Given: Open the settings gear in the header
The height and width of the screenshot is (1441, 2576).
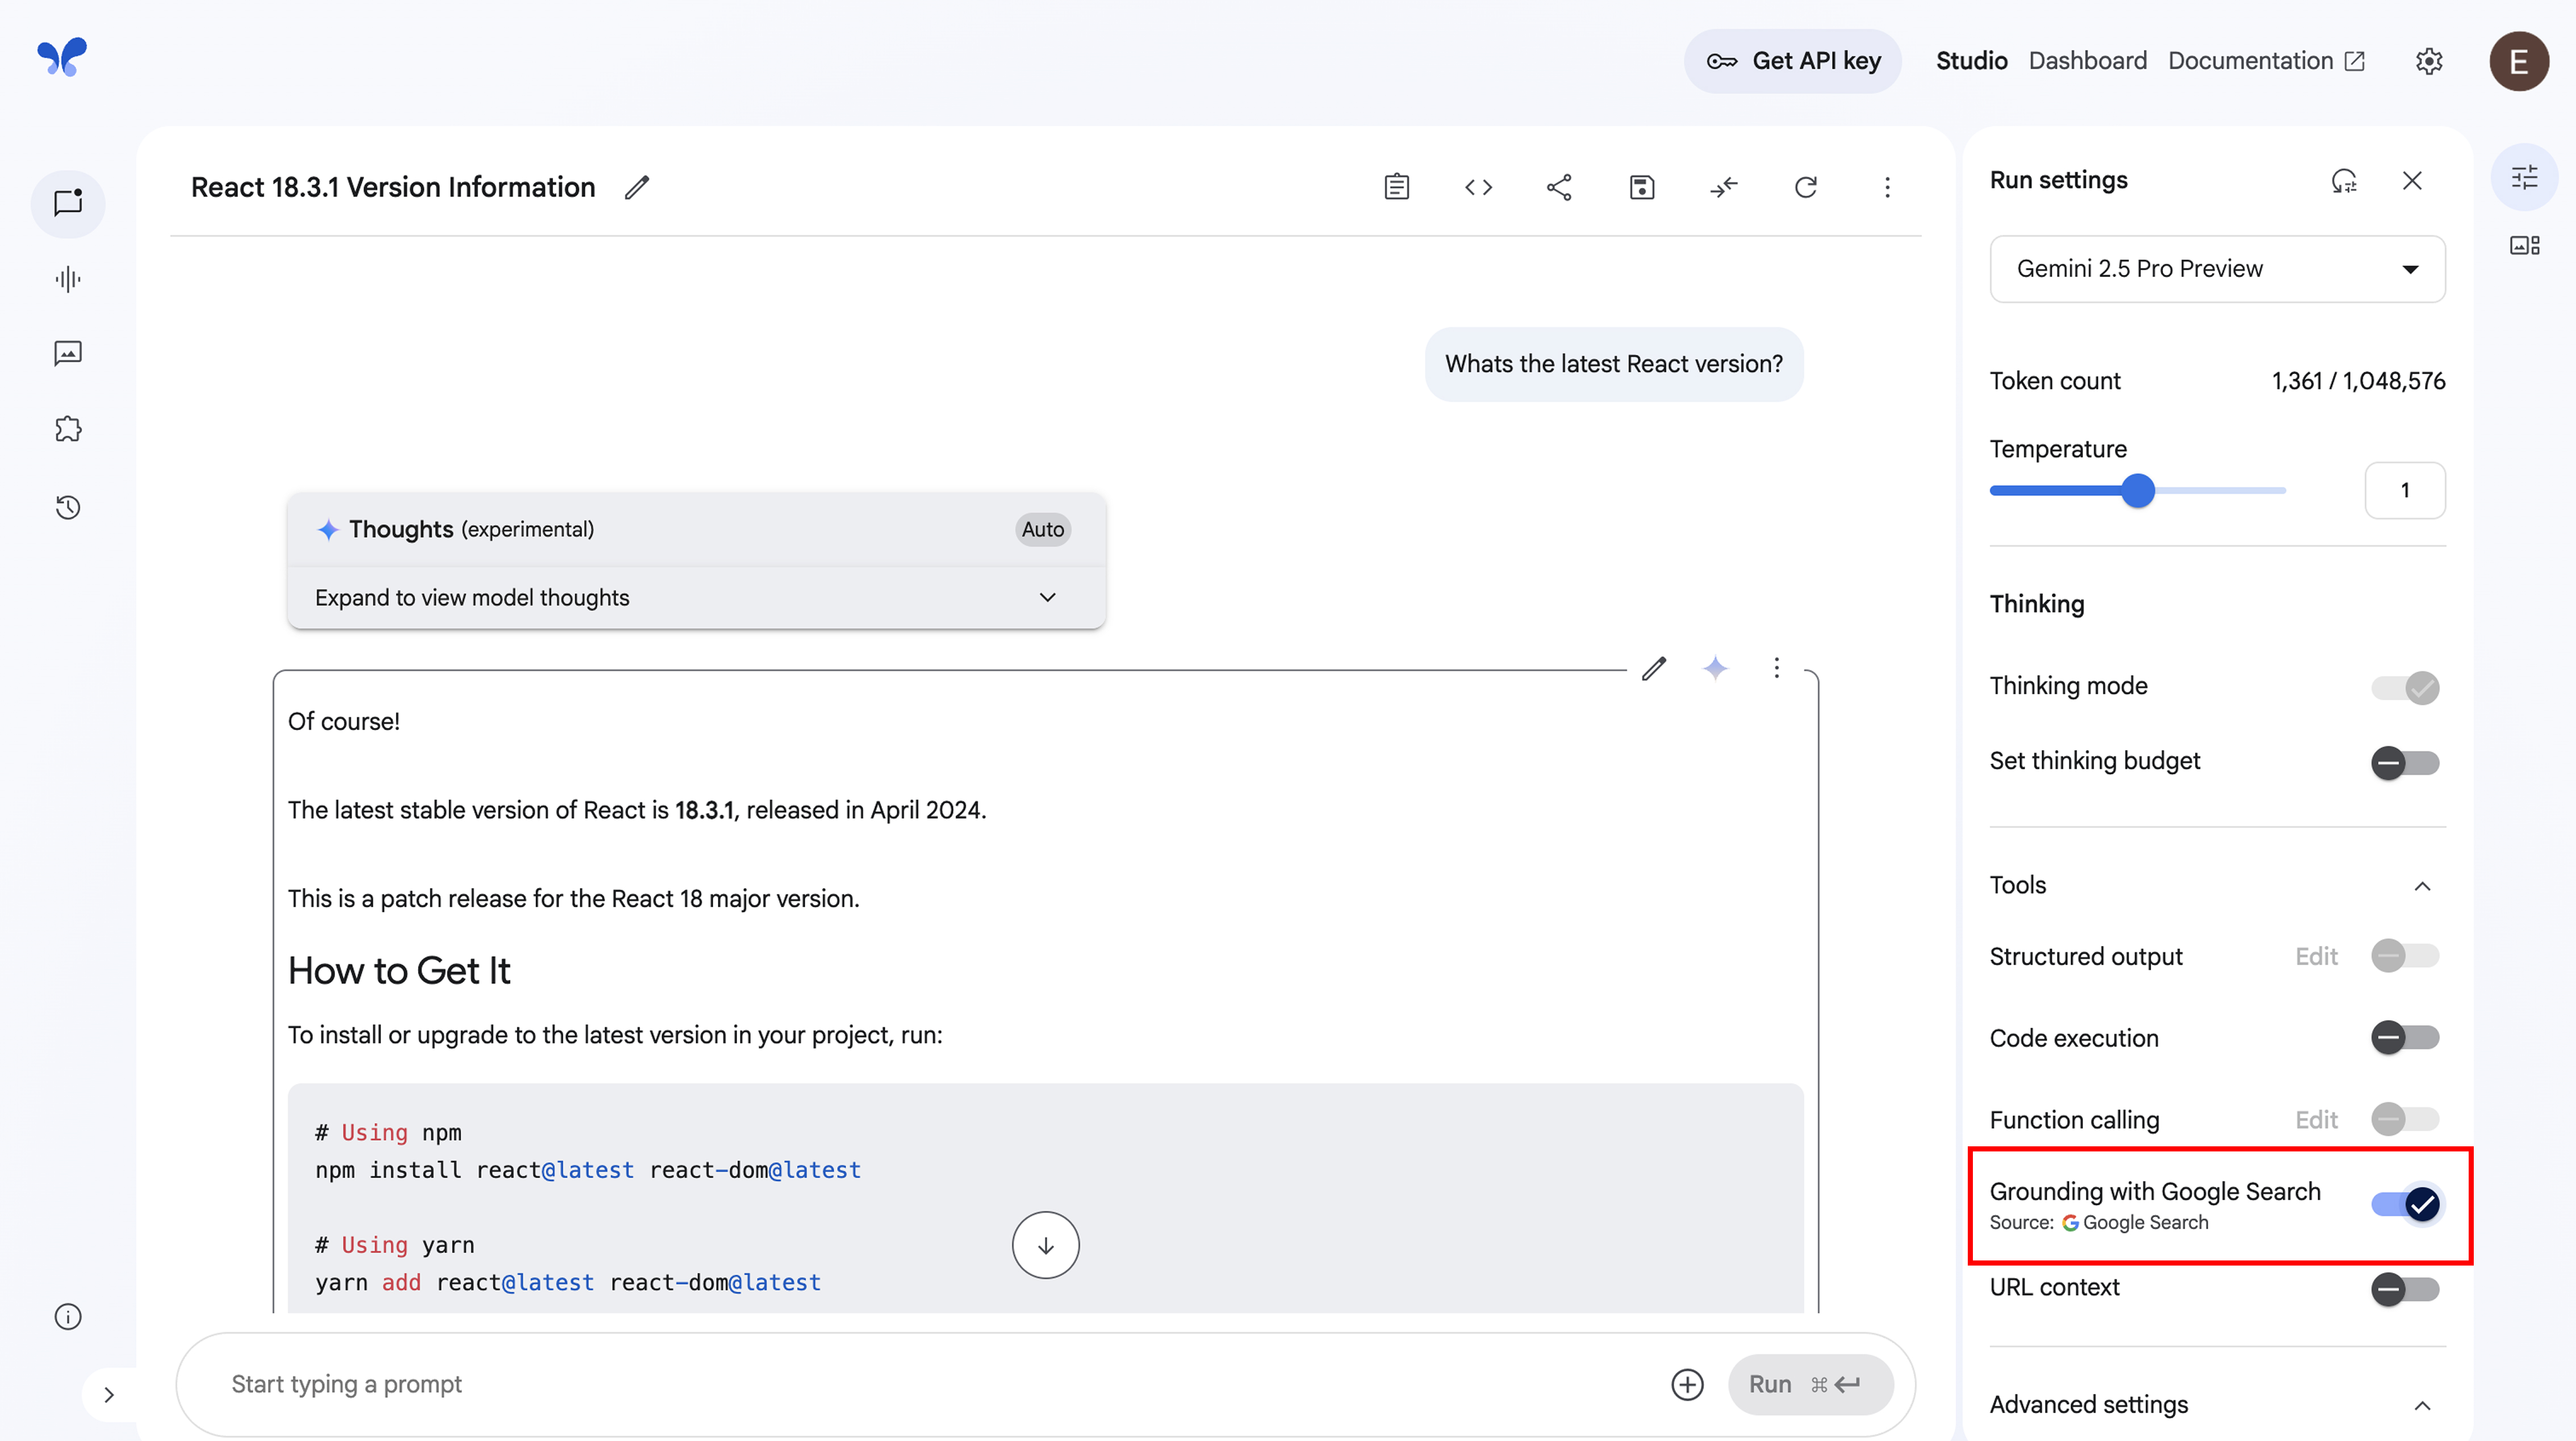Looking at the screenshot, I should click(x=2429, y=62).
